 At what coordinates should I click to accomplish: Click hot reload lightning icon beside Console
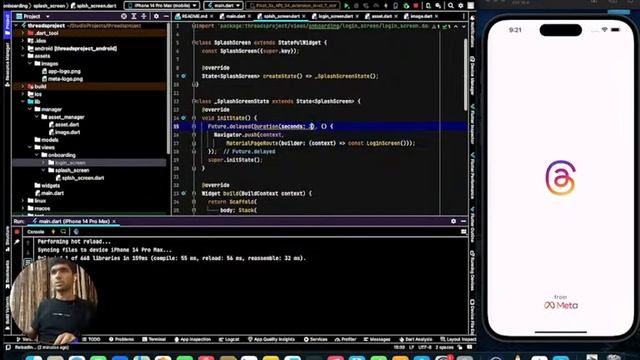coord(53,232)
